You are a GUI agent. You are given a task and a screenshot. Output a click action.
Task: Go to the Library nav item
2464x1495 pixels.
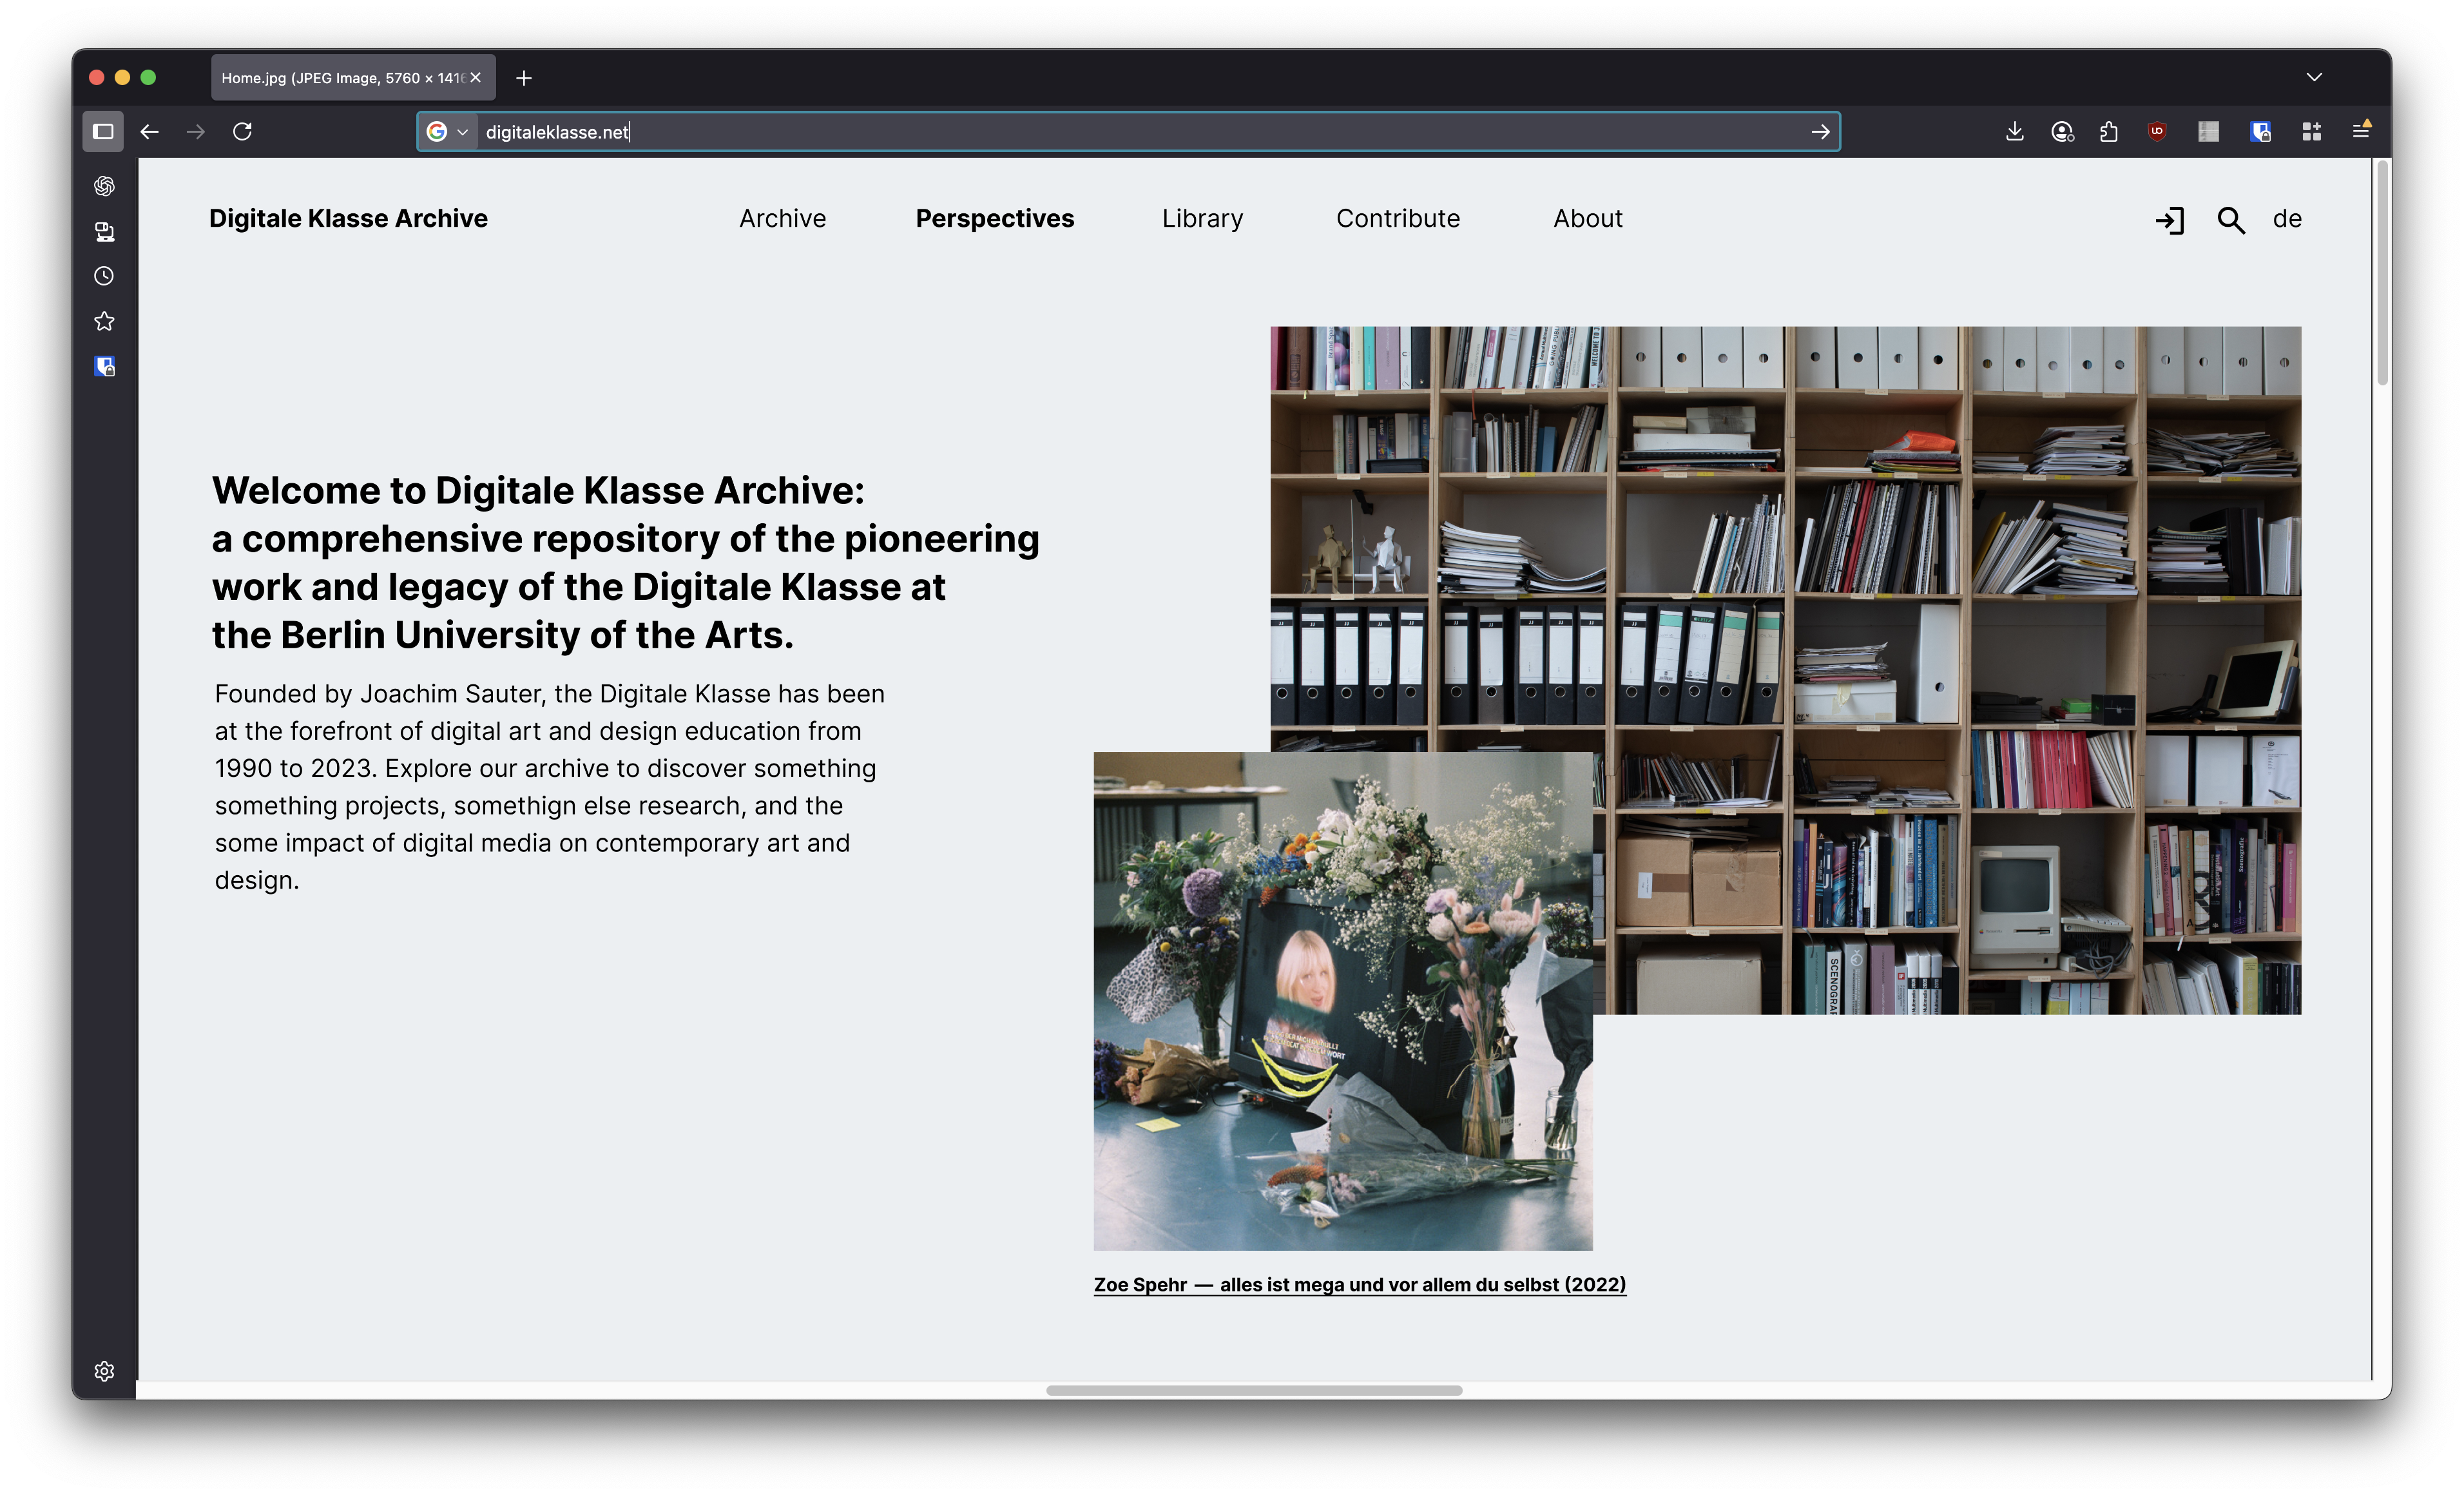(1202, 219)
